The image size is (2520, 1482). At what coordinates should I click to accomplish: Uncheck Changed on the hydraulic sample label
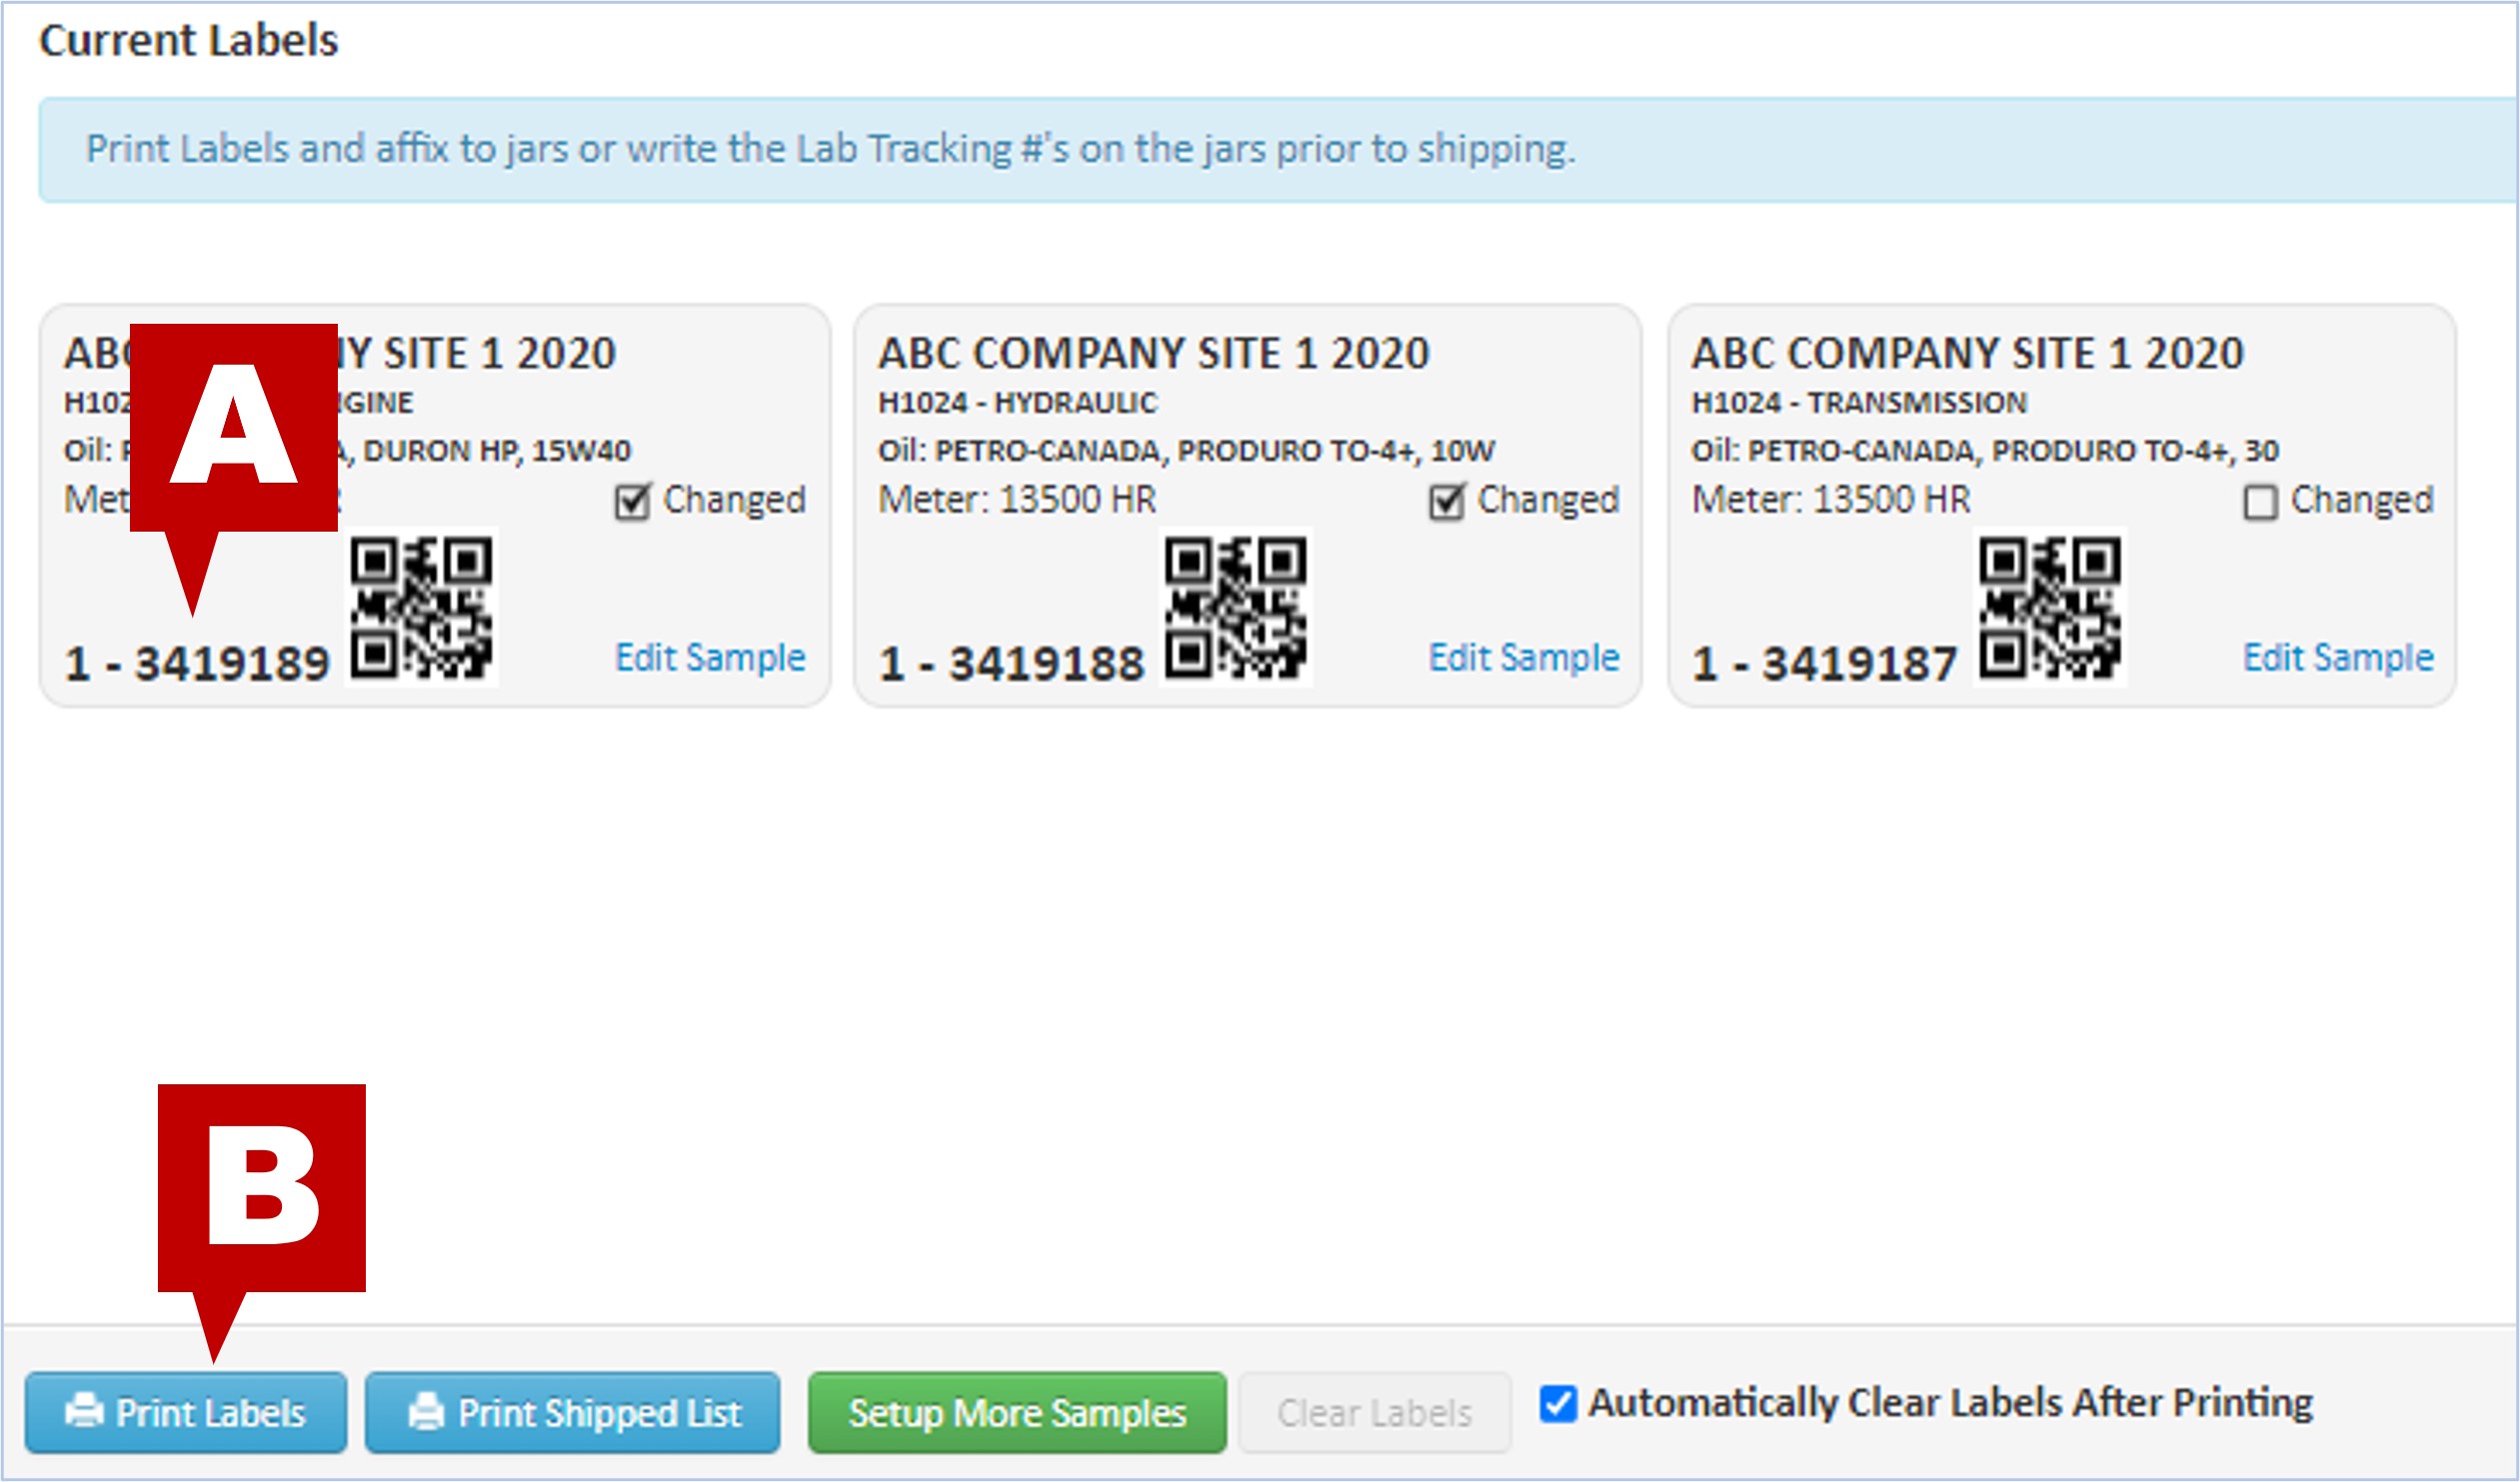click(x=1446, y=501)
